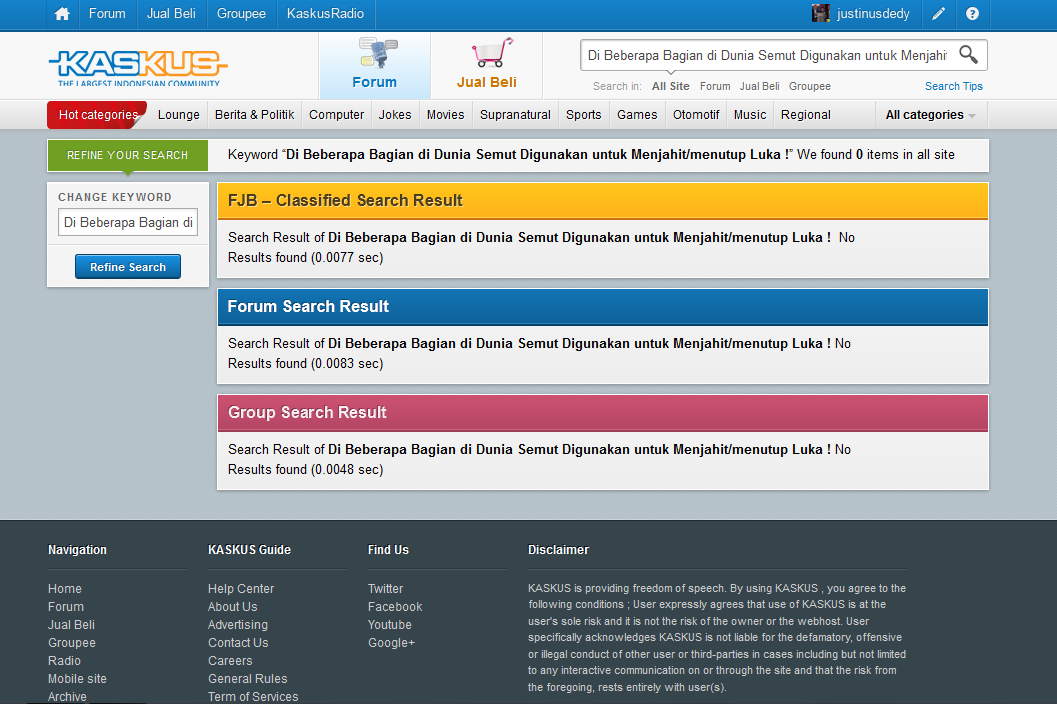Image resolution: width=1057 pixels, height=704 pixels.
Task: Open the Jual Beli shopping cart section
Action: click(487, 65)
